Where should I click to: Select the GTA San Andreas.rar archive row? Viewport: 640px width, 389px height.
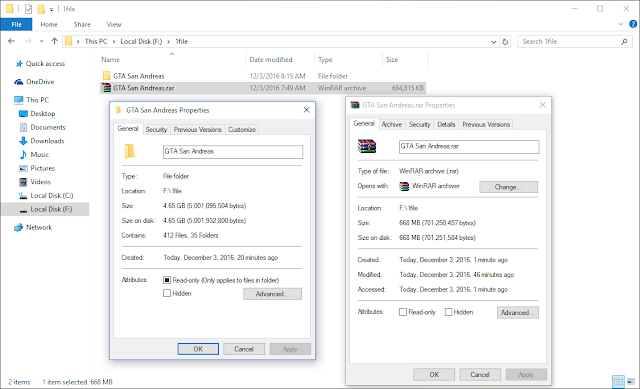click(x=262, y=88)
